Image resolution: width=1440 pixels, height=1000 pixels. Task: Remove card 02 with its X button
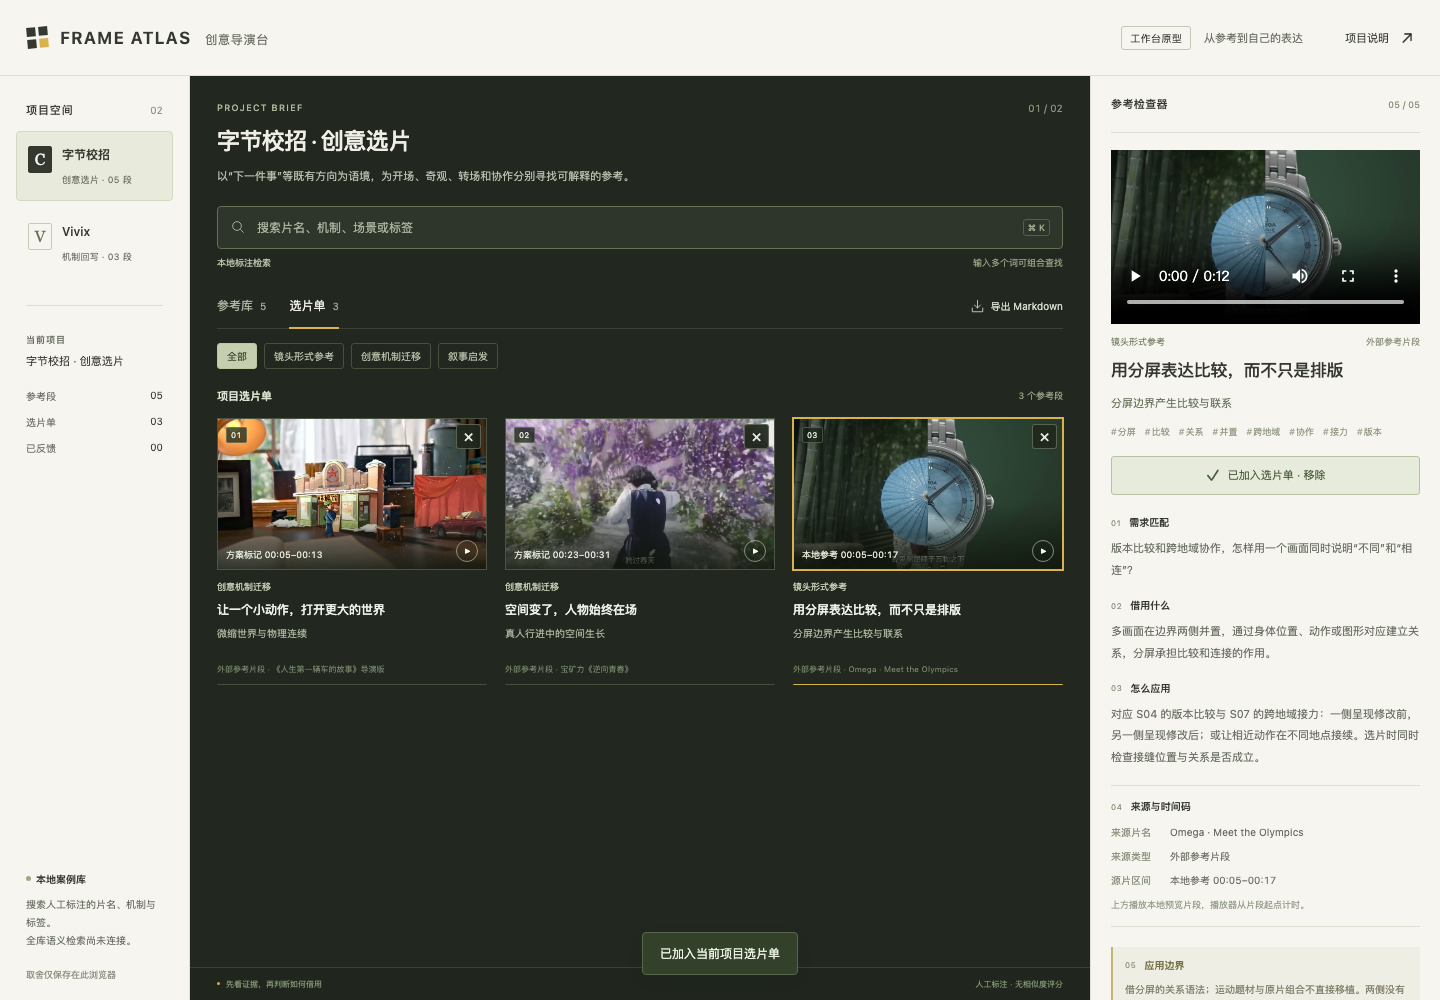(757, 437)
